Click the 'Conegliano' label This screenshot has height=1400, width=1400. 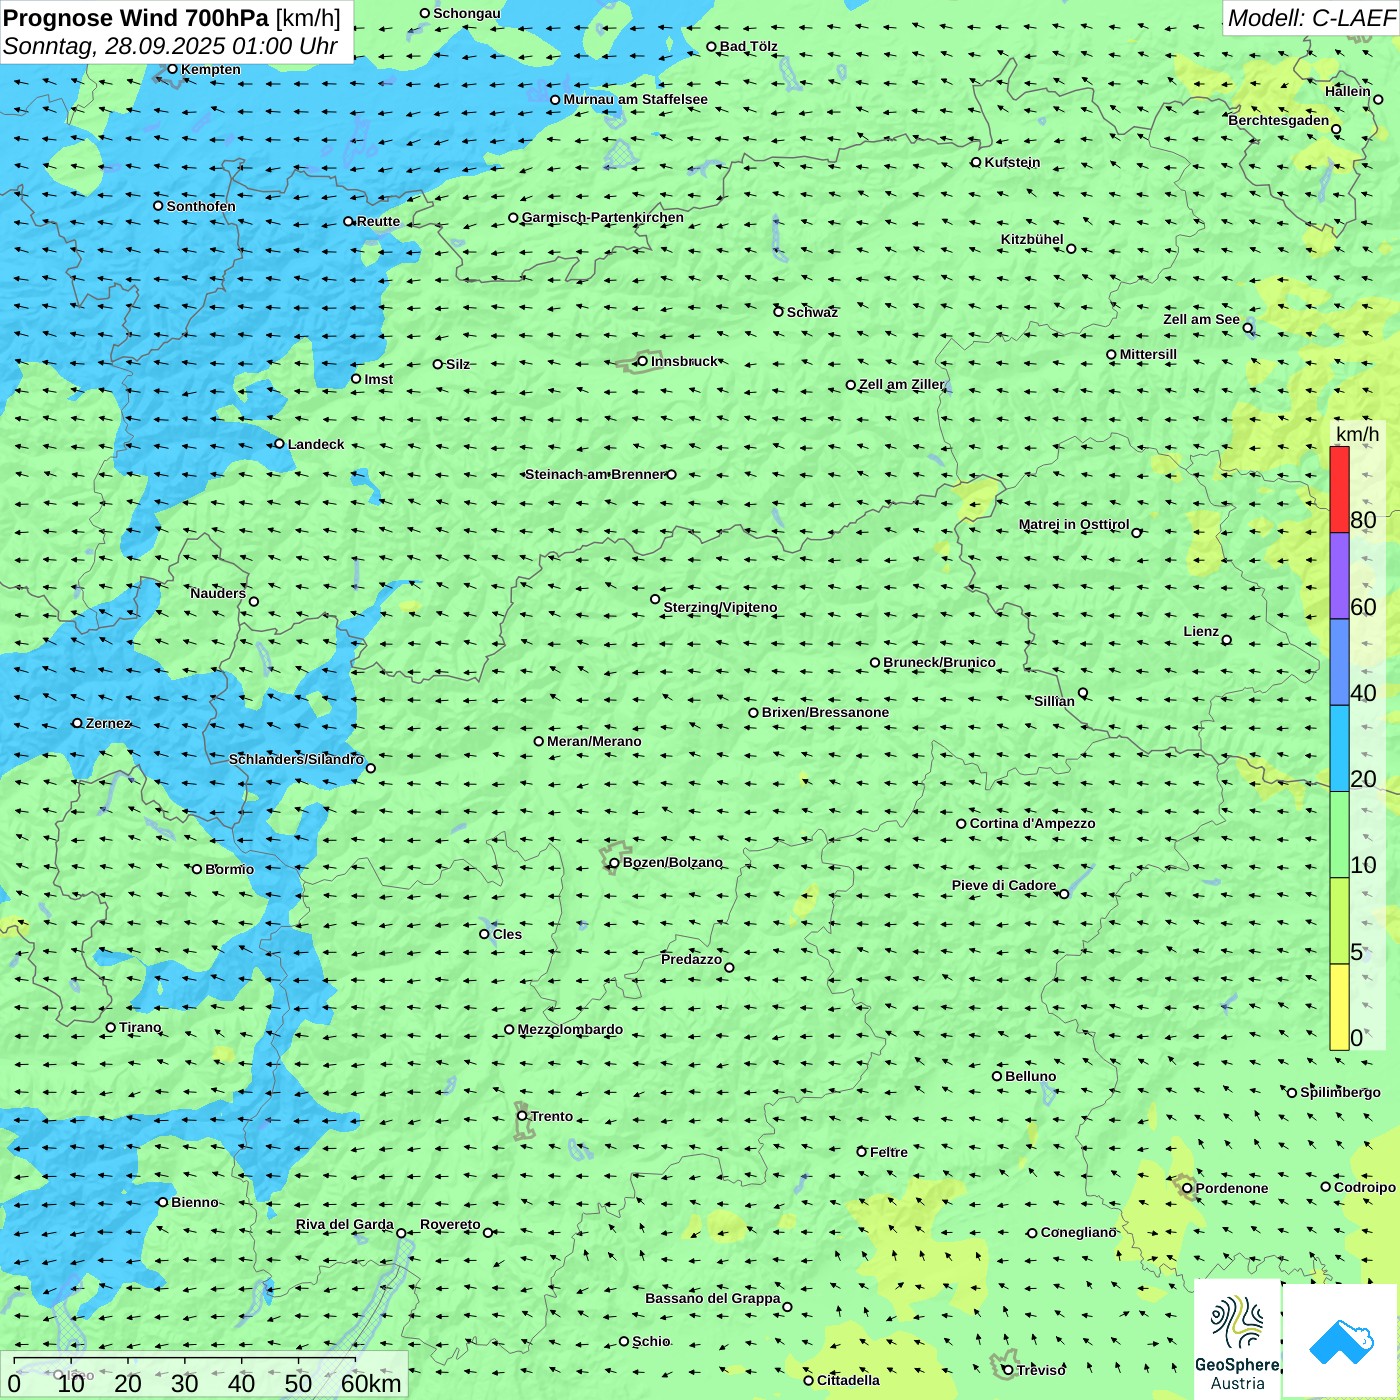[x=1079, y=1232]
